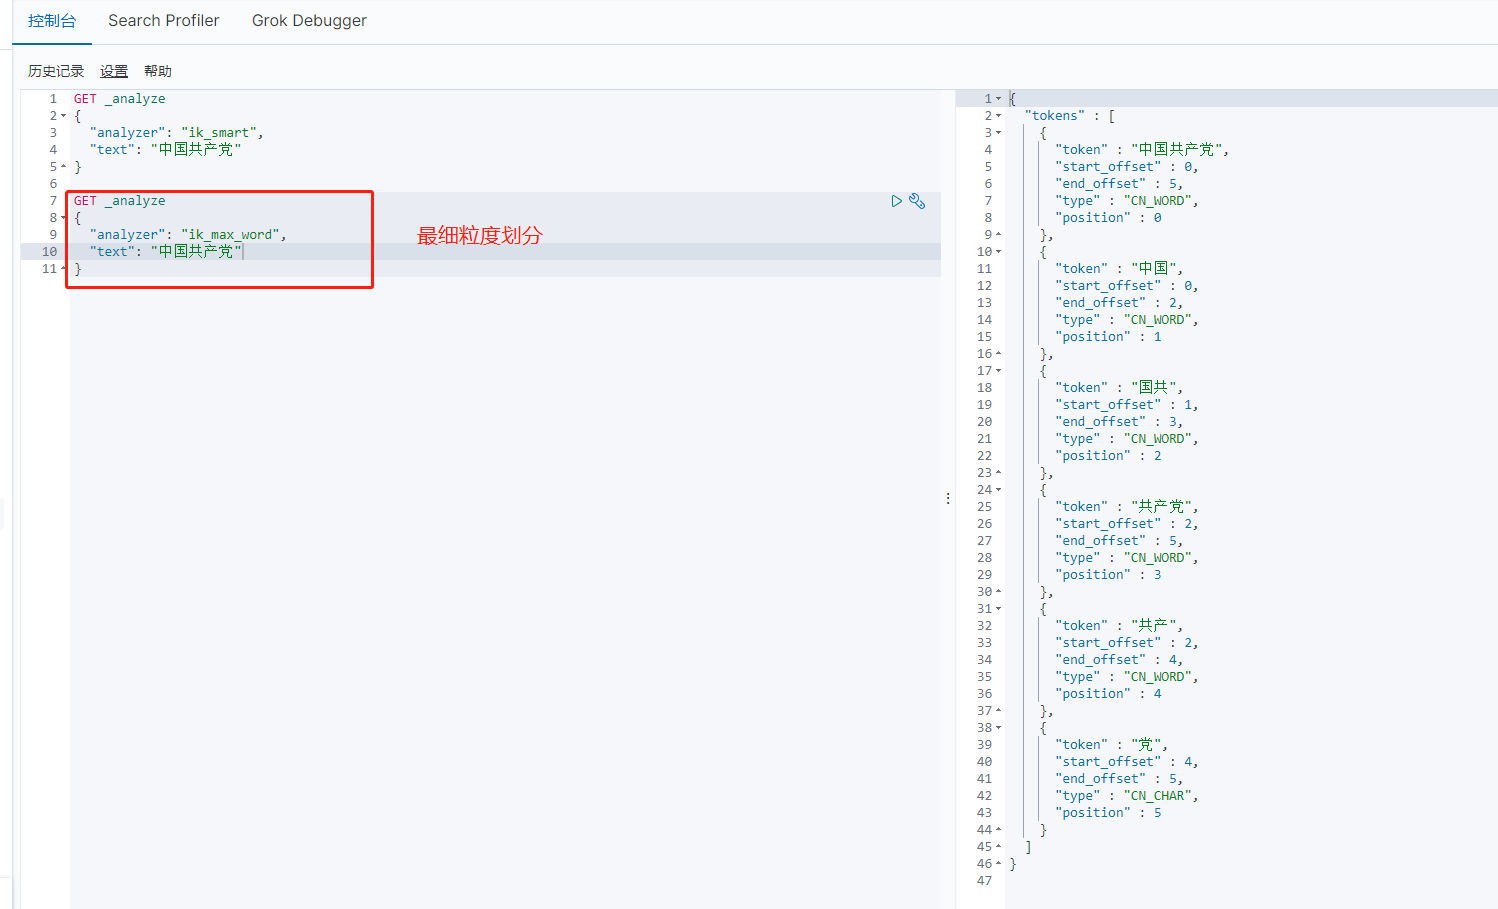Image resolution: width=1498 pixels, height=909 pixels.
Task: Click the "position" : 4 line
Action: click(x=1108, y=694)
